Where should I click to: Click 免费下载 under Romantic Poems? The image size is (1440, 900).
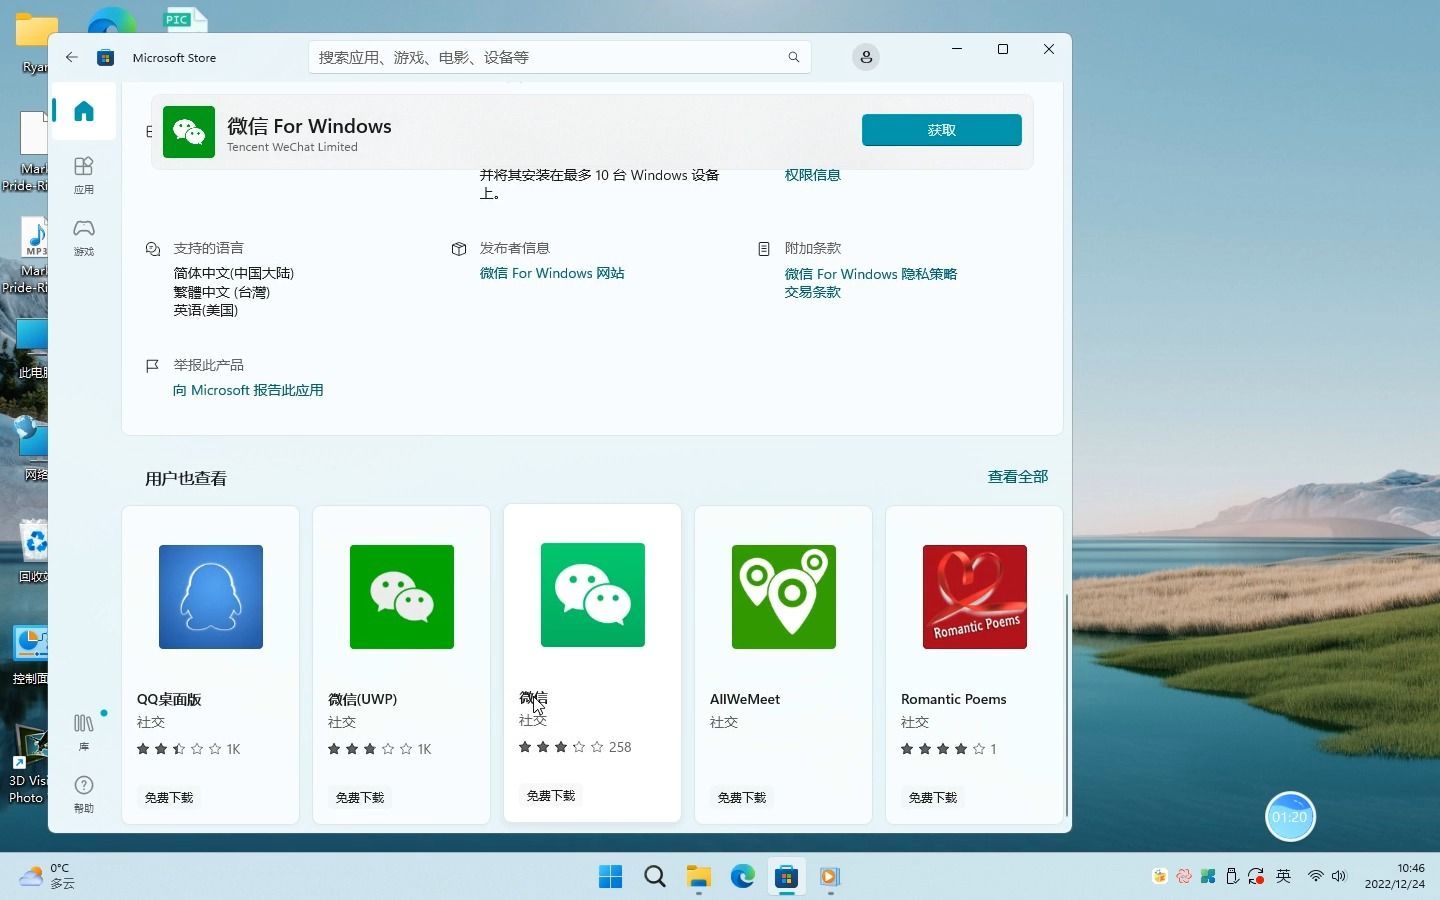tap(933, 797)
